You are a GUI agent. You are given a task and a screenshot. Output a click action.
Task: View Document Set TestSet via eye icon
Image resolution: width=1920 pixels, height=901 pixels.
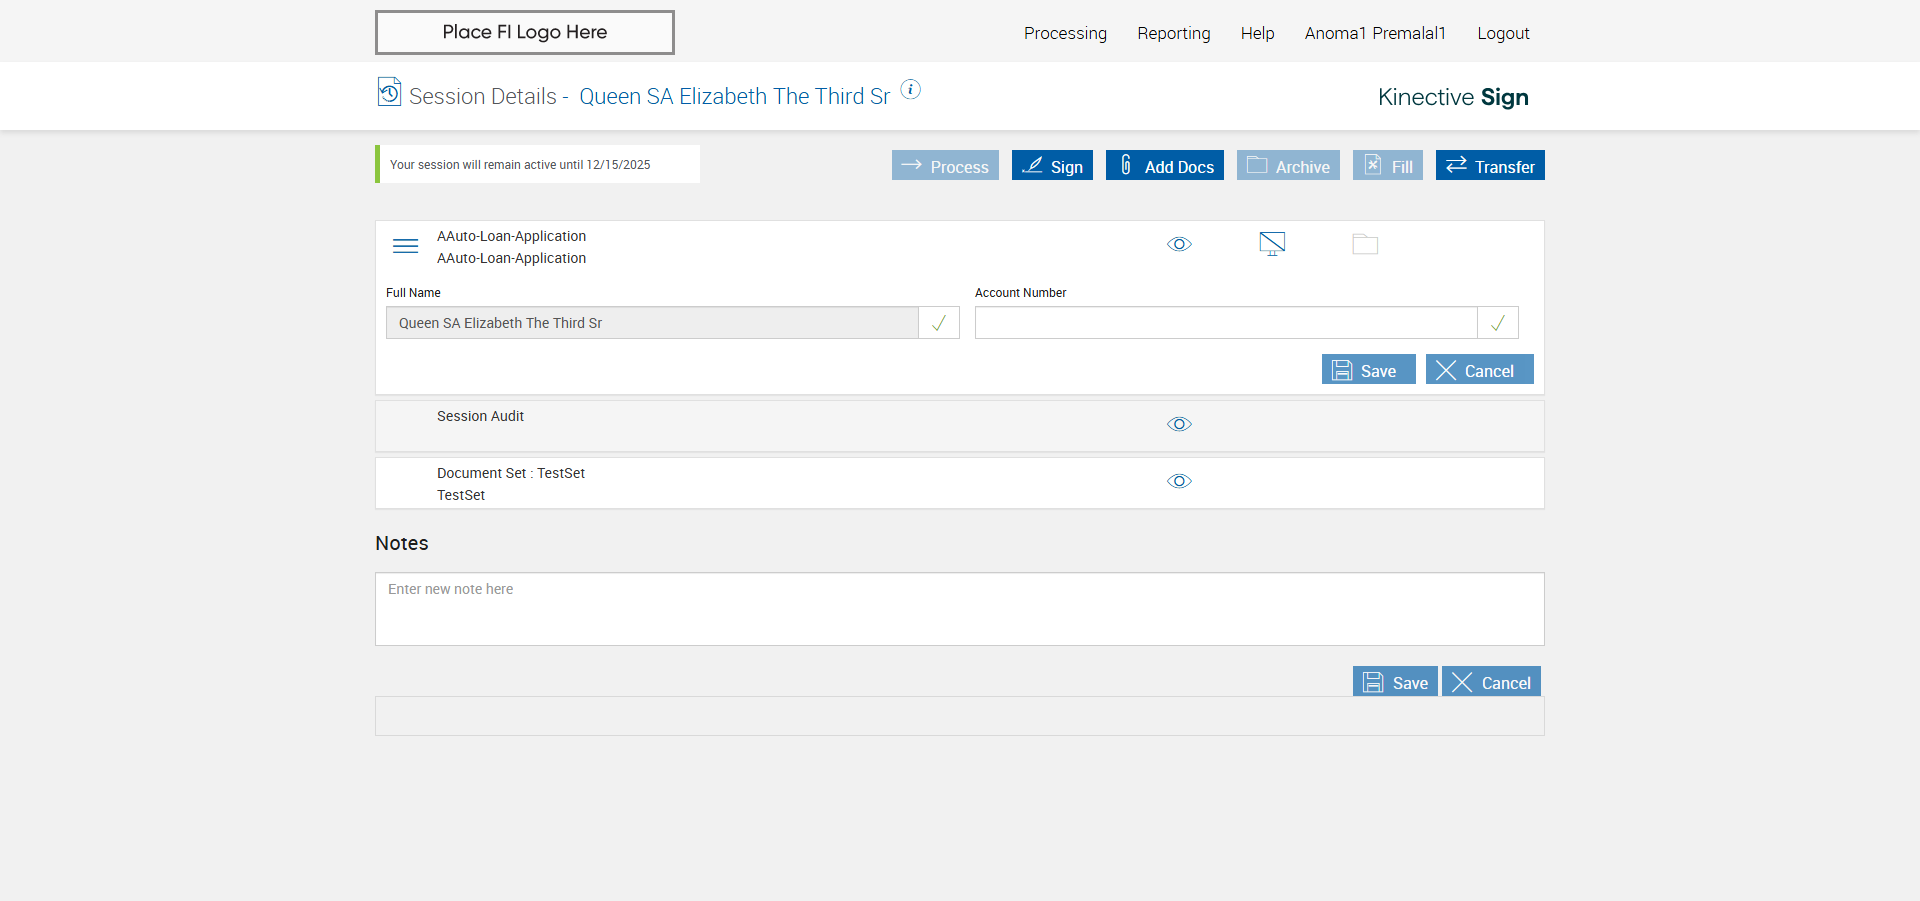pyautogui.click(x=1179, y=481)
